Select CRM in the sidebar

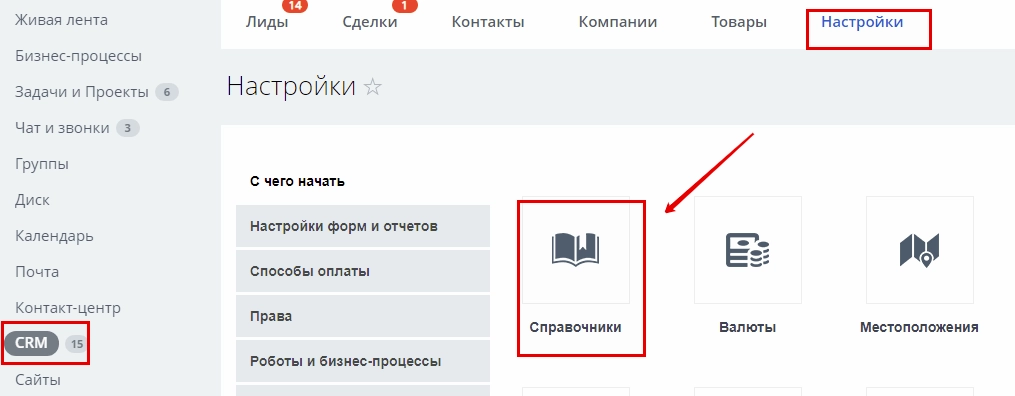point(32,343)
